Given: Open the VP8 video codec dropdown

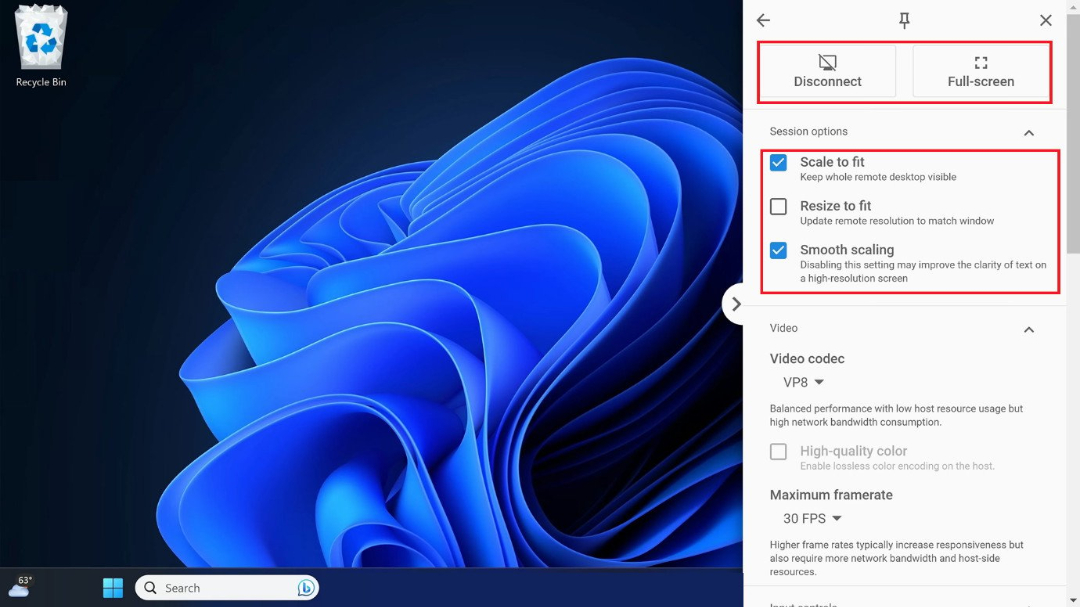Looking at the screenshot, I should point(803,382).
